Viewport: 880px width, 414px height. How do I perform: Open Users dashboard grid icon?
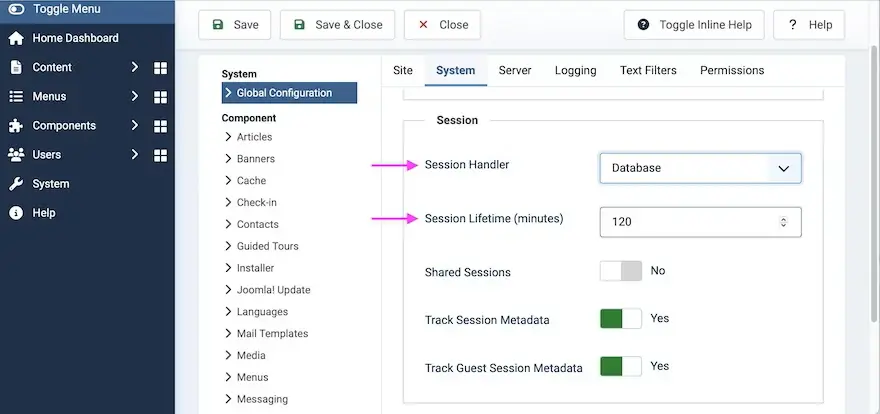160,155
